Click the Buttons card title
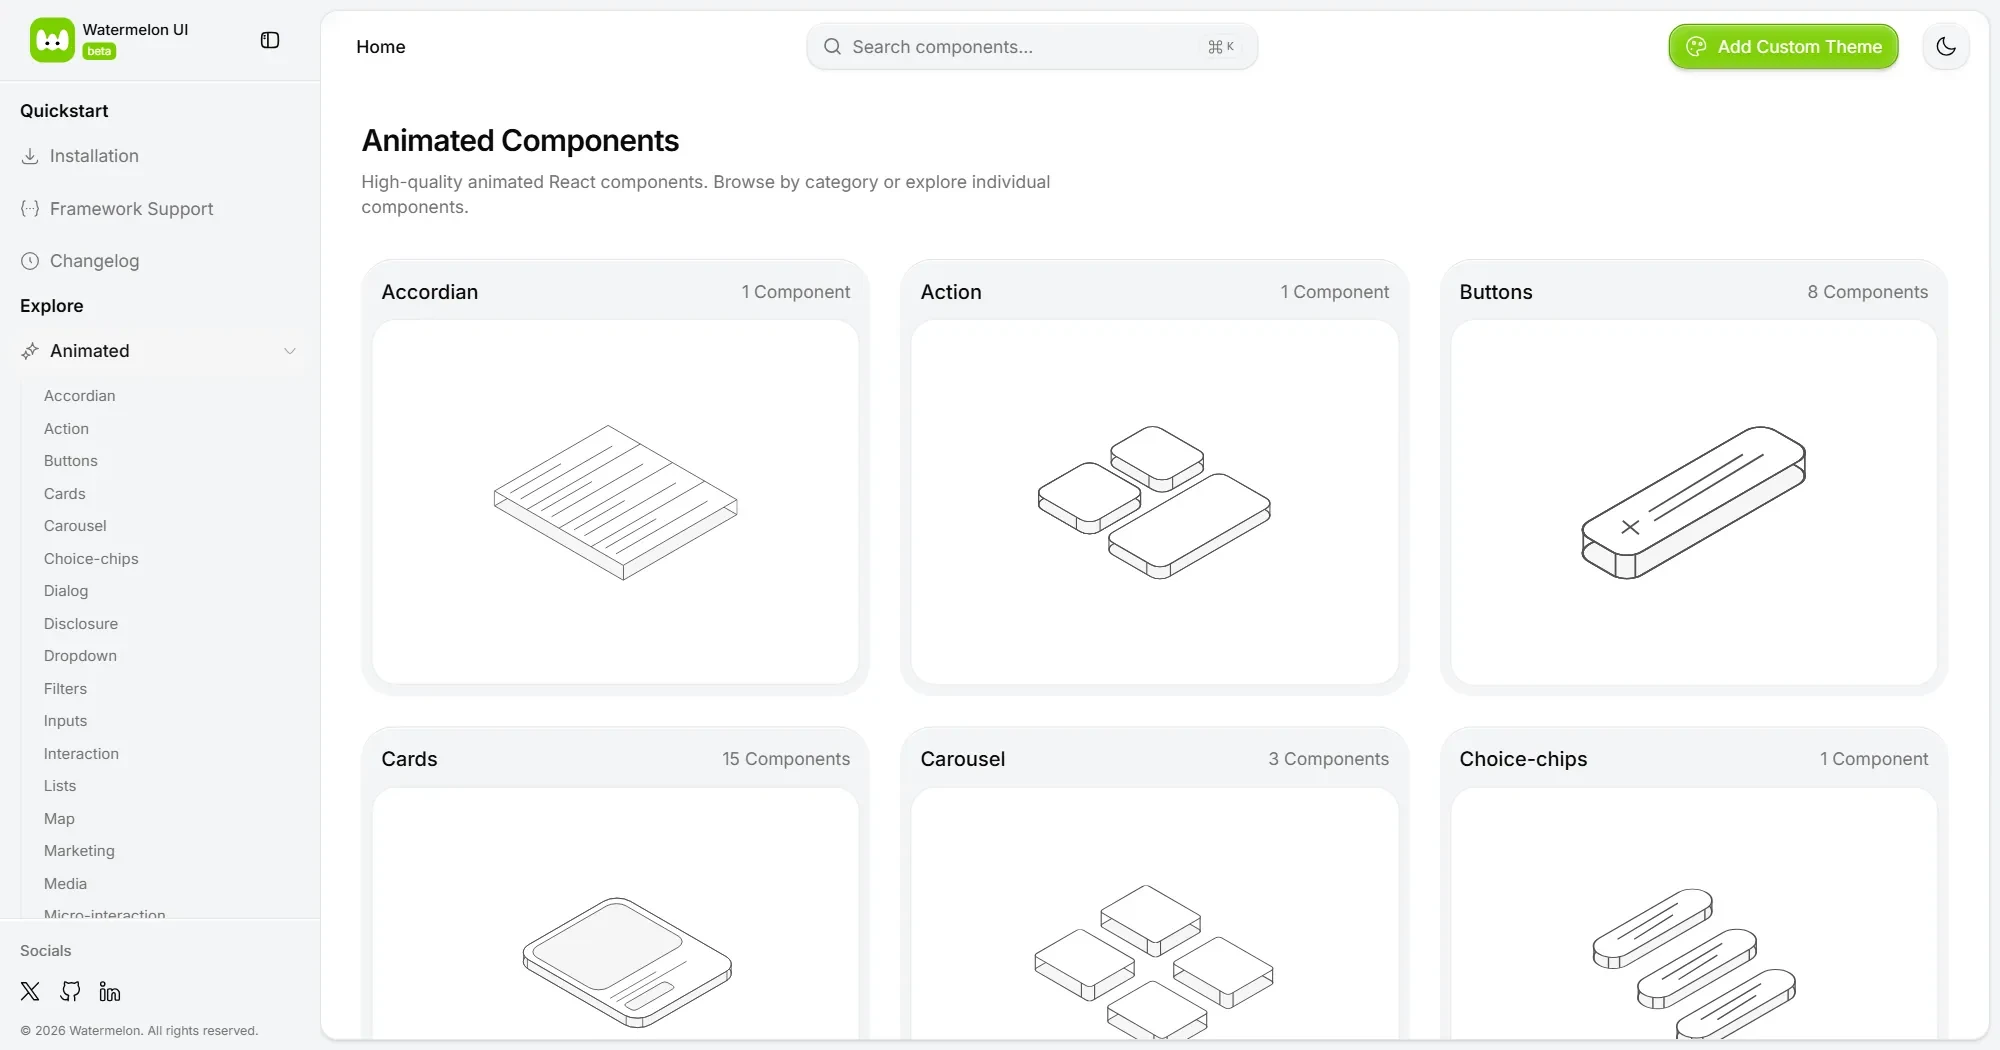This screenshot has height=1050, width=2000. pyautogui.click(x=1496, y=292)
